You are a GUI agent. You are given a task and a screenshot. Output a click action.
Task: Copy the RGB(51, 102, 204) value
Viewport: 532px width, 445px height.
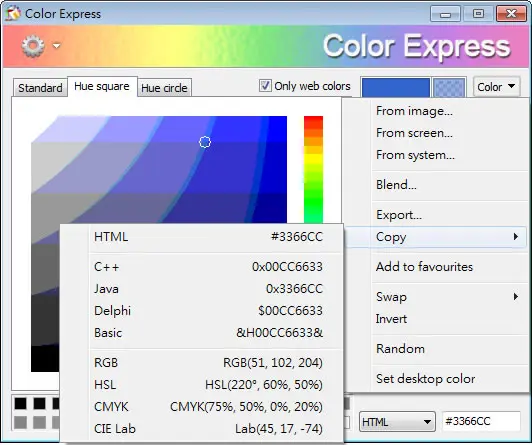coord(202,363)
